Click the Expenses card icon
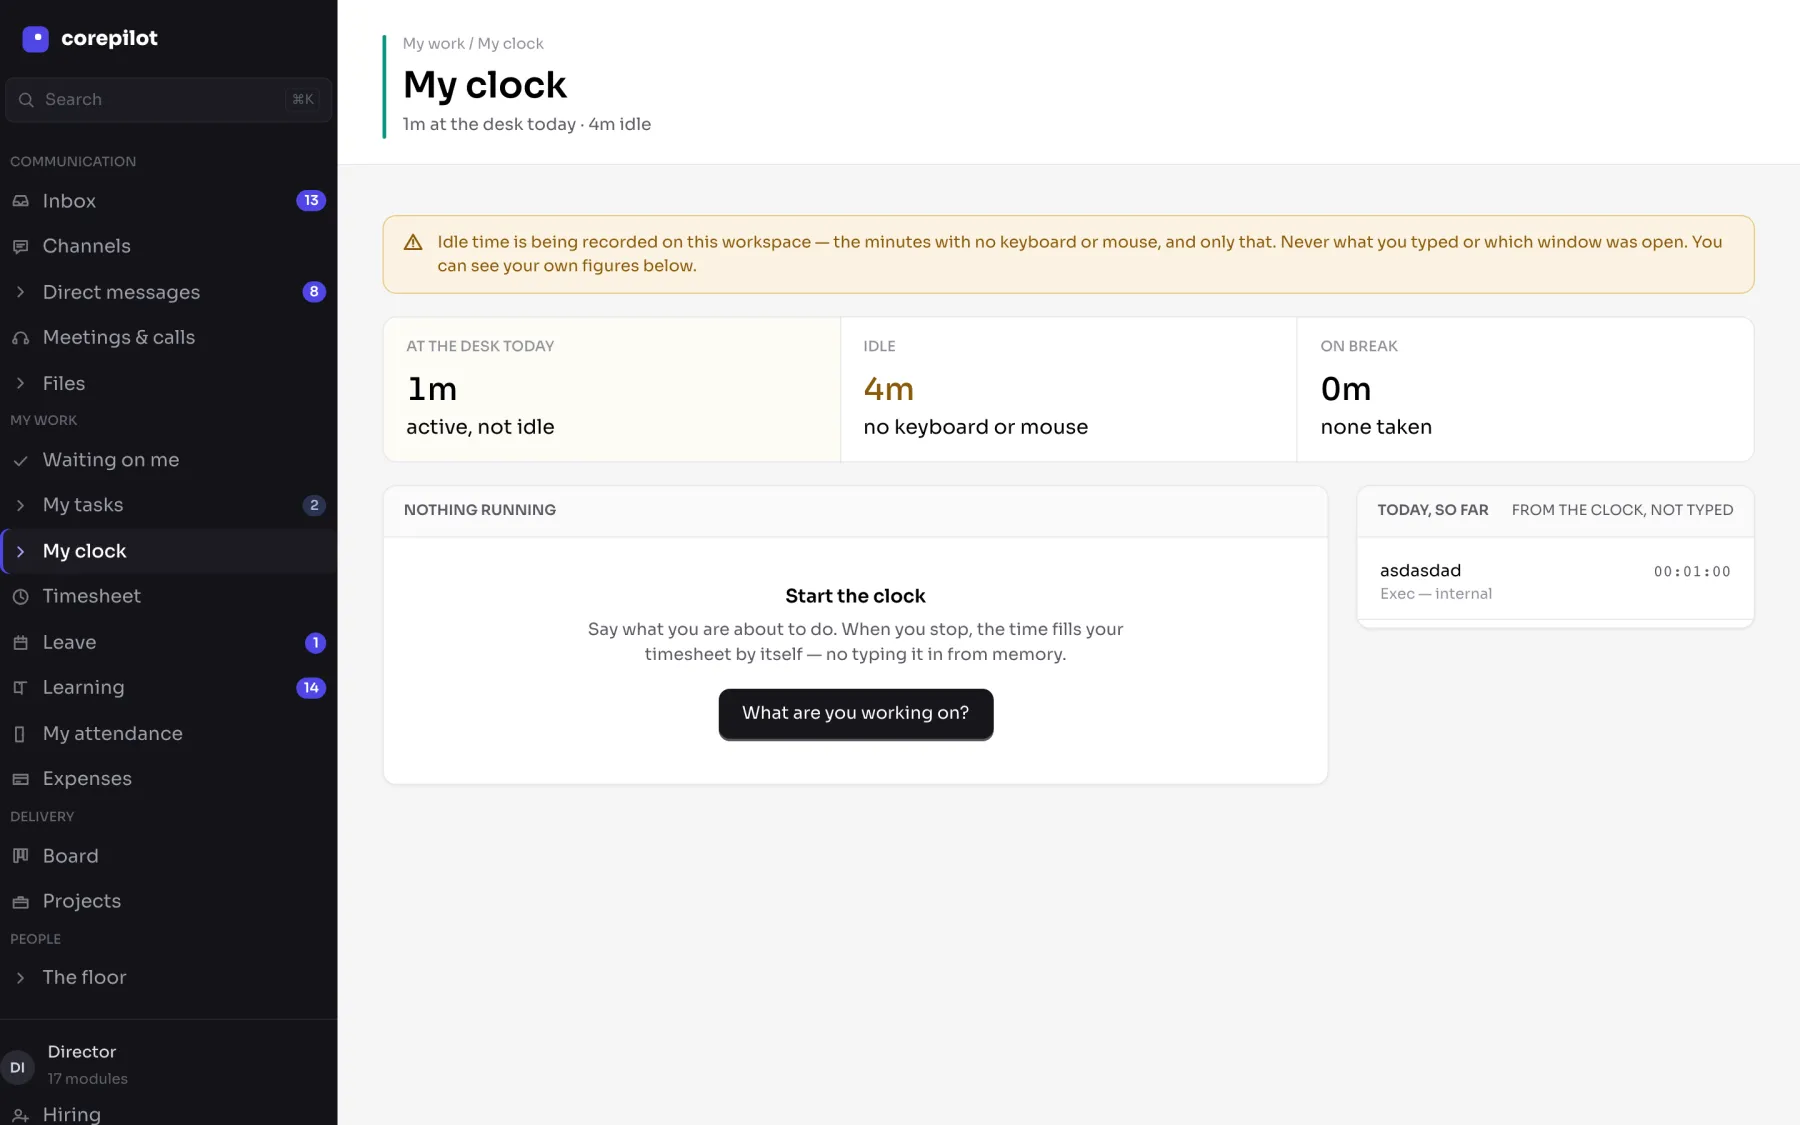The width and height of the screenshot is (1800, 1125). [20, 779]
